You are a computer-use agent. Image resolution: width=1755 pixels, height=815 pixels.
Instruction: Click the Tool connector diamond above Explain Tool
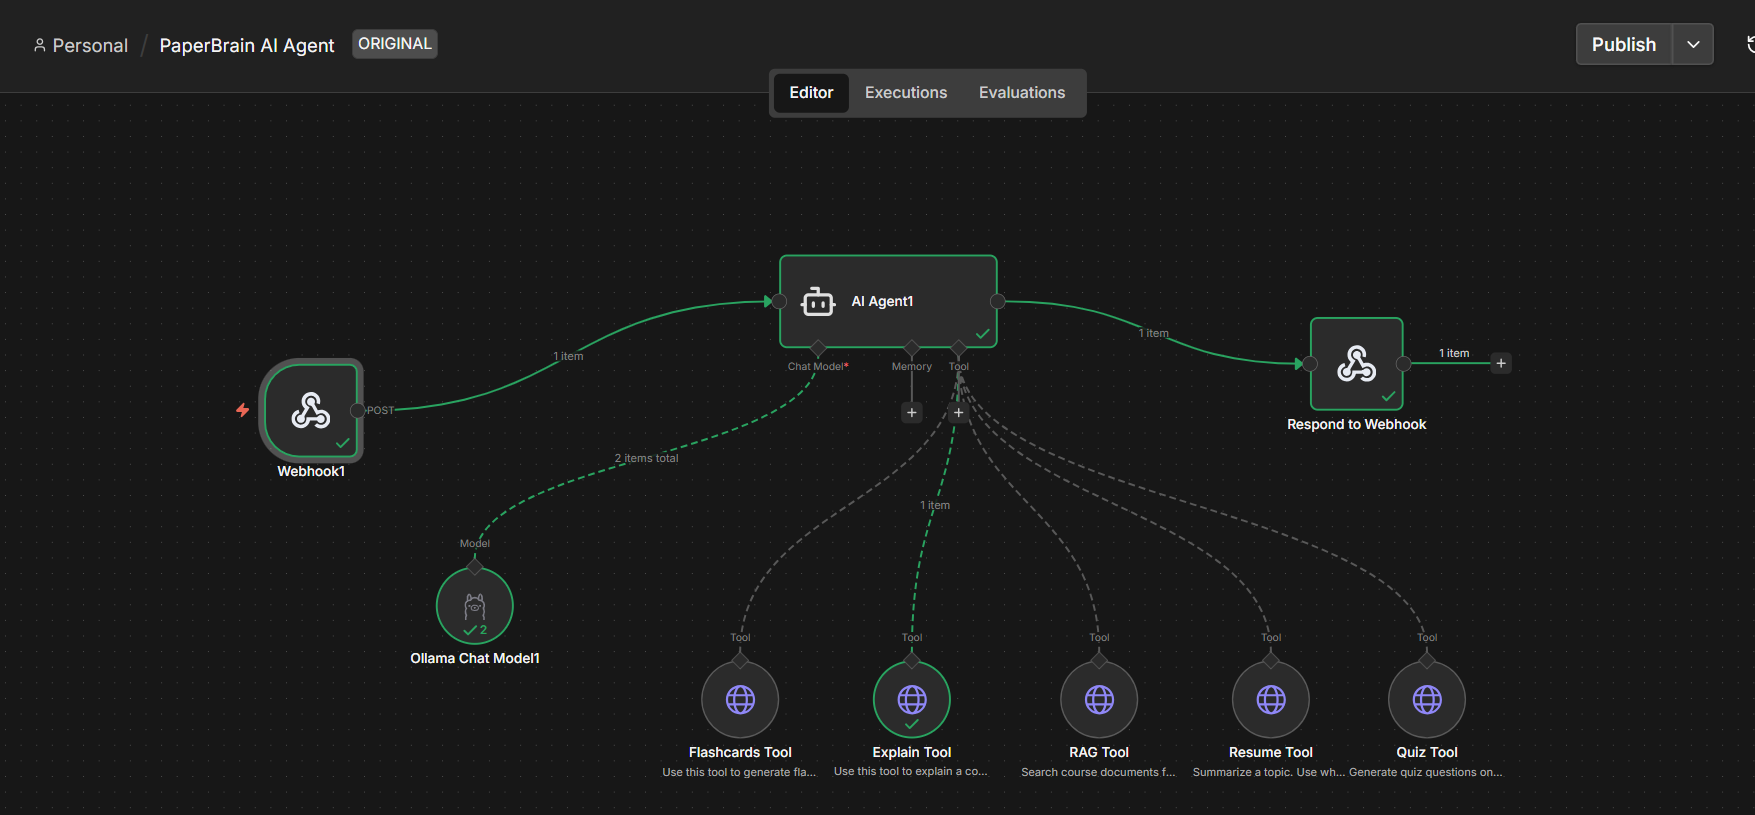click(912, 660)
